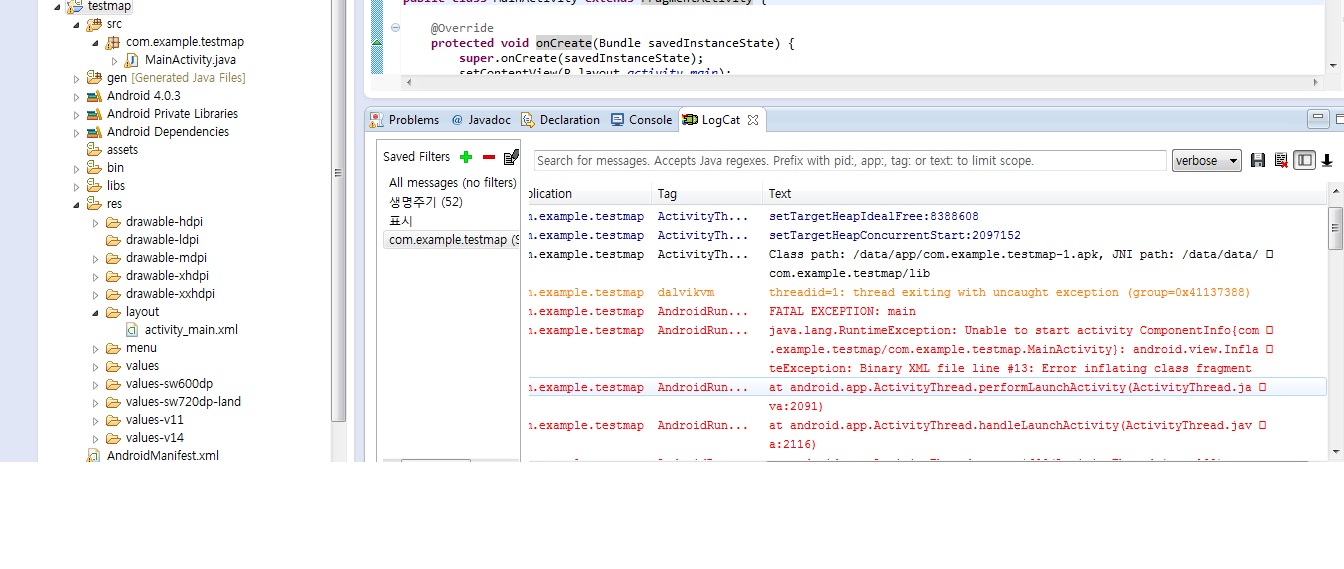Click the libs folder icon
The width and height of the screenshot is (1344, 569).
pos(94,186)
